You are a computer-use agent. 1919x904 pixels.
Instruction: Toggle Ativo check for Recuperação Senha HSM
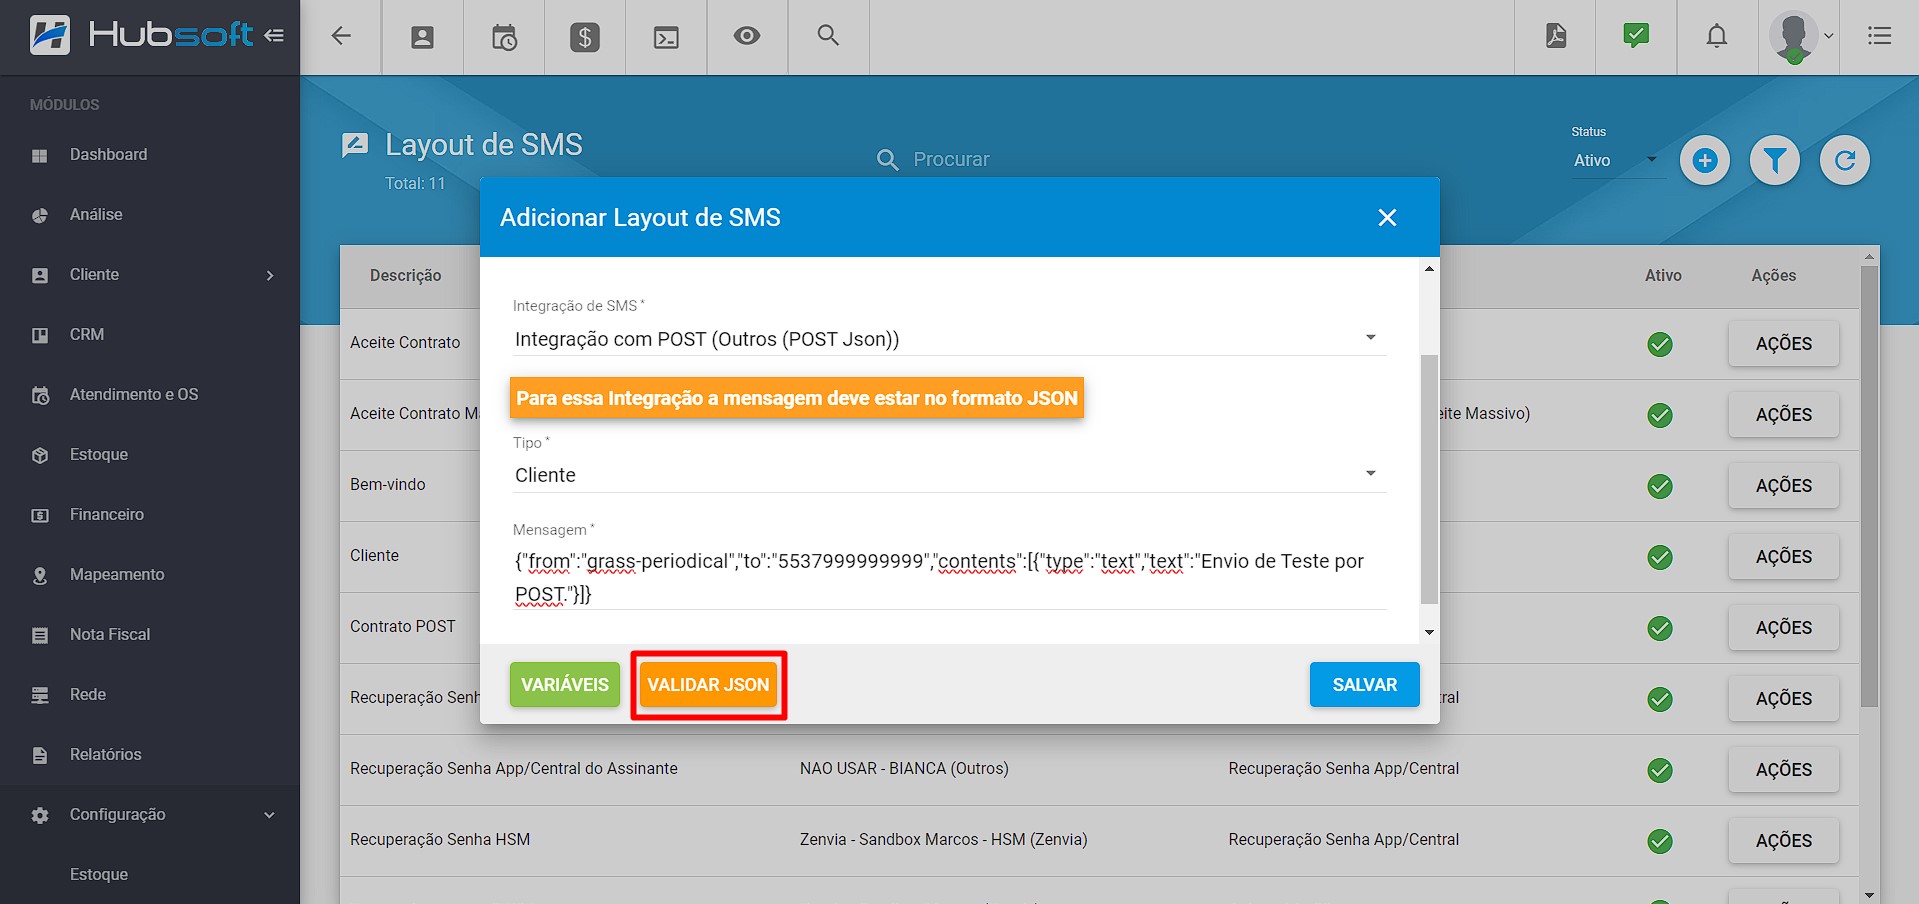[x=1660, y=841]
